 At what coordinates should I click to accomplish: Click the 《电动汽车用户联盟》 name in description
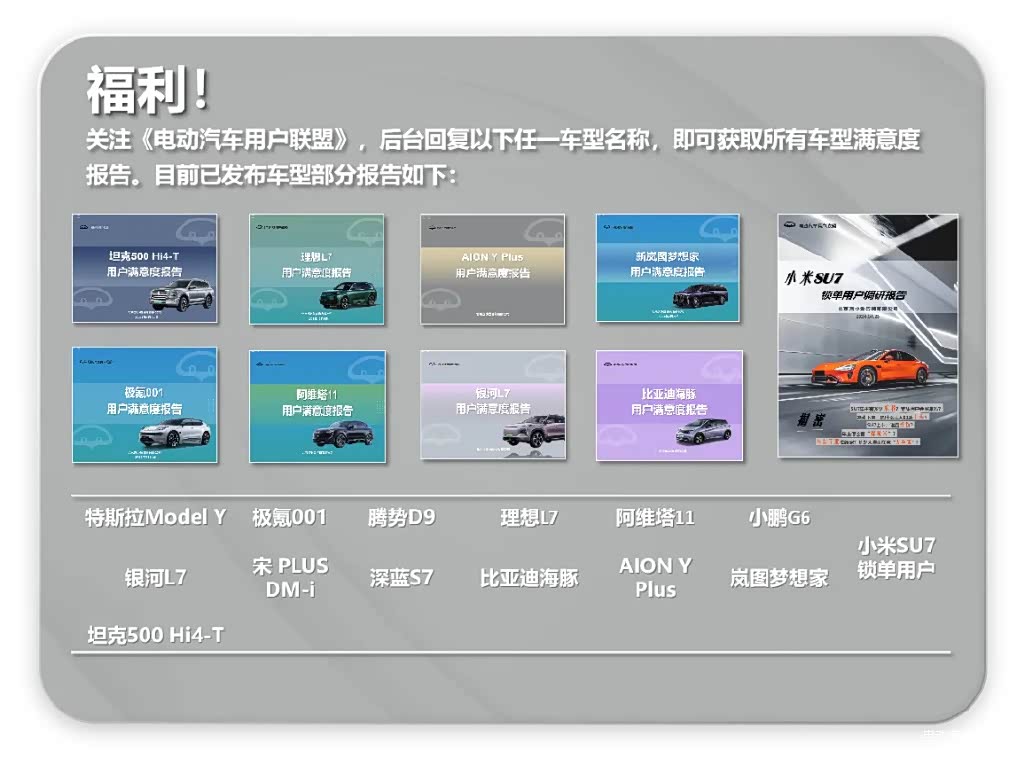pyautogui.click(x=240, y=139)
